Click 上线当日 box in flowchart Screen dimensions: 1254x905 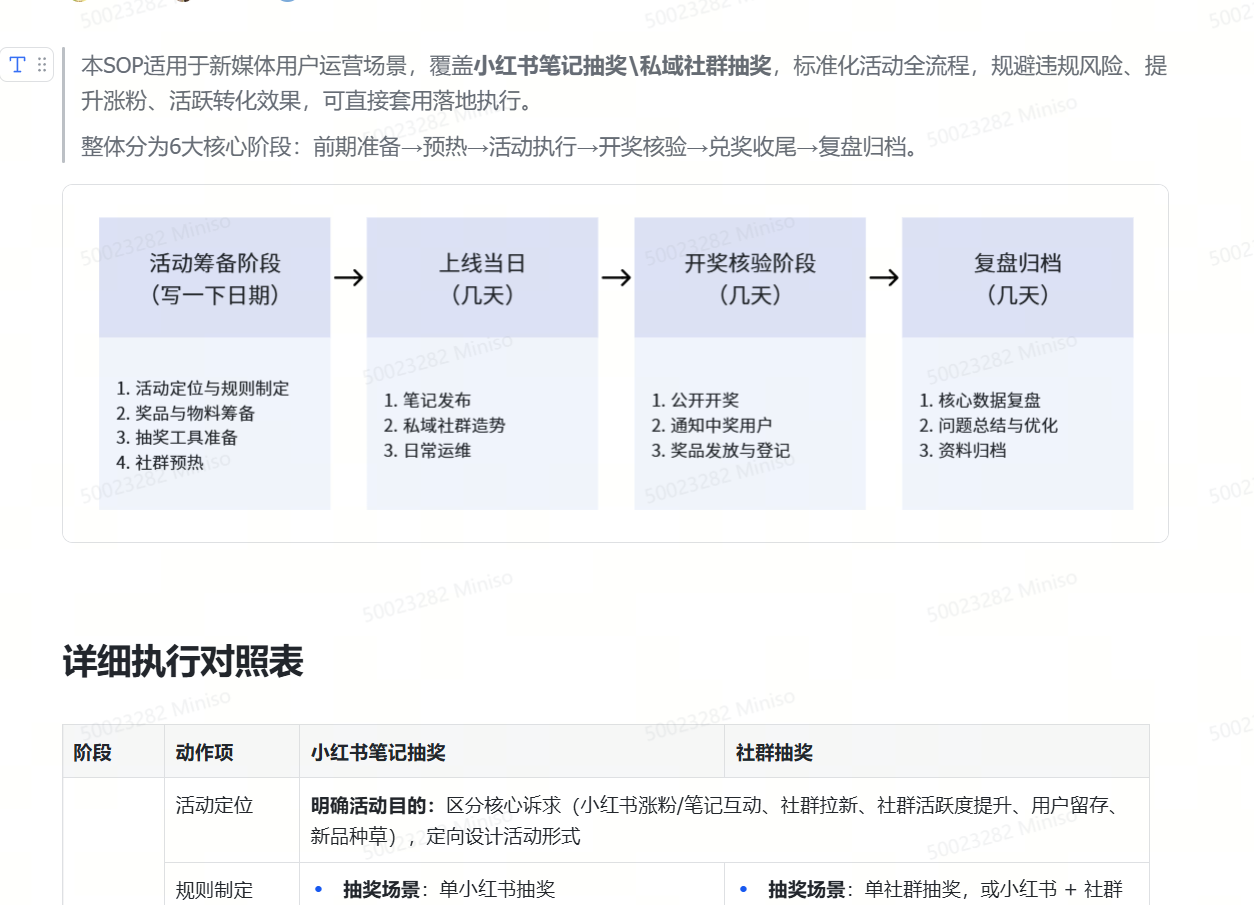(x=482, y=278)
